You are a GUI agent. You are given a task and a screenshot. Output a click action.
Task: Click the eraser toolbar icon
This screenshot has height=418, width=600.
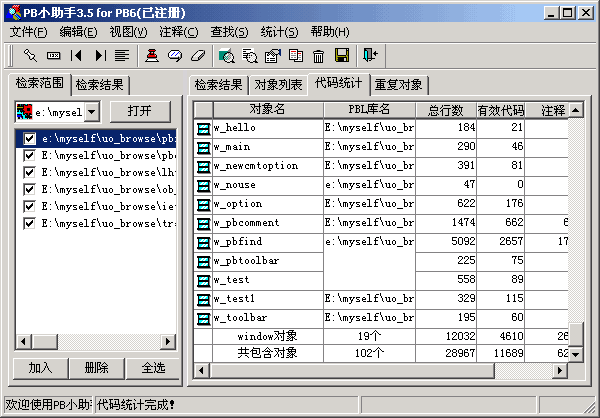tap(197, 55)
